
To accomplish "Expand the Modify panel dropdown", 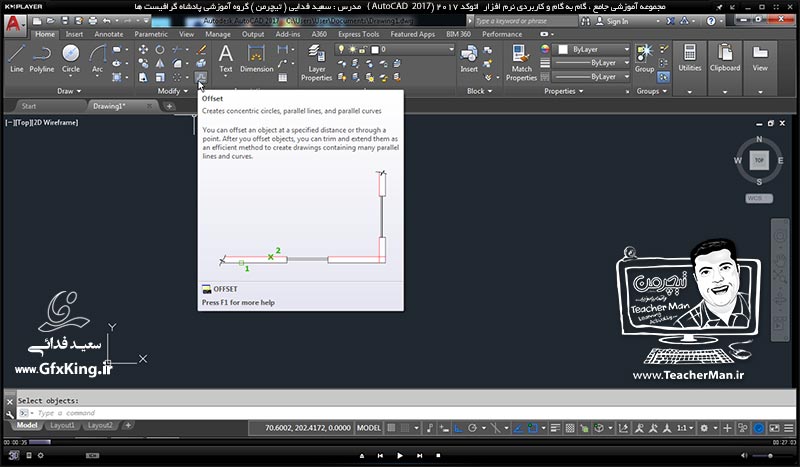I will tap(172, 91).
